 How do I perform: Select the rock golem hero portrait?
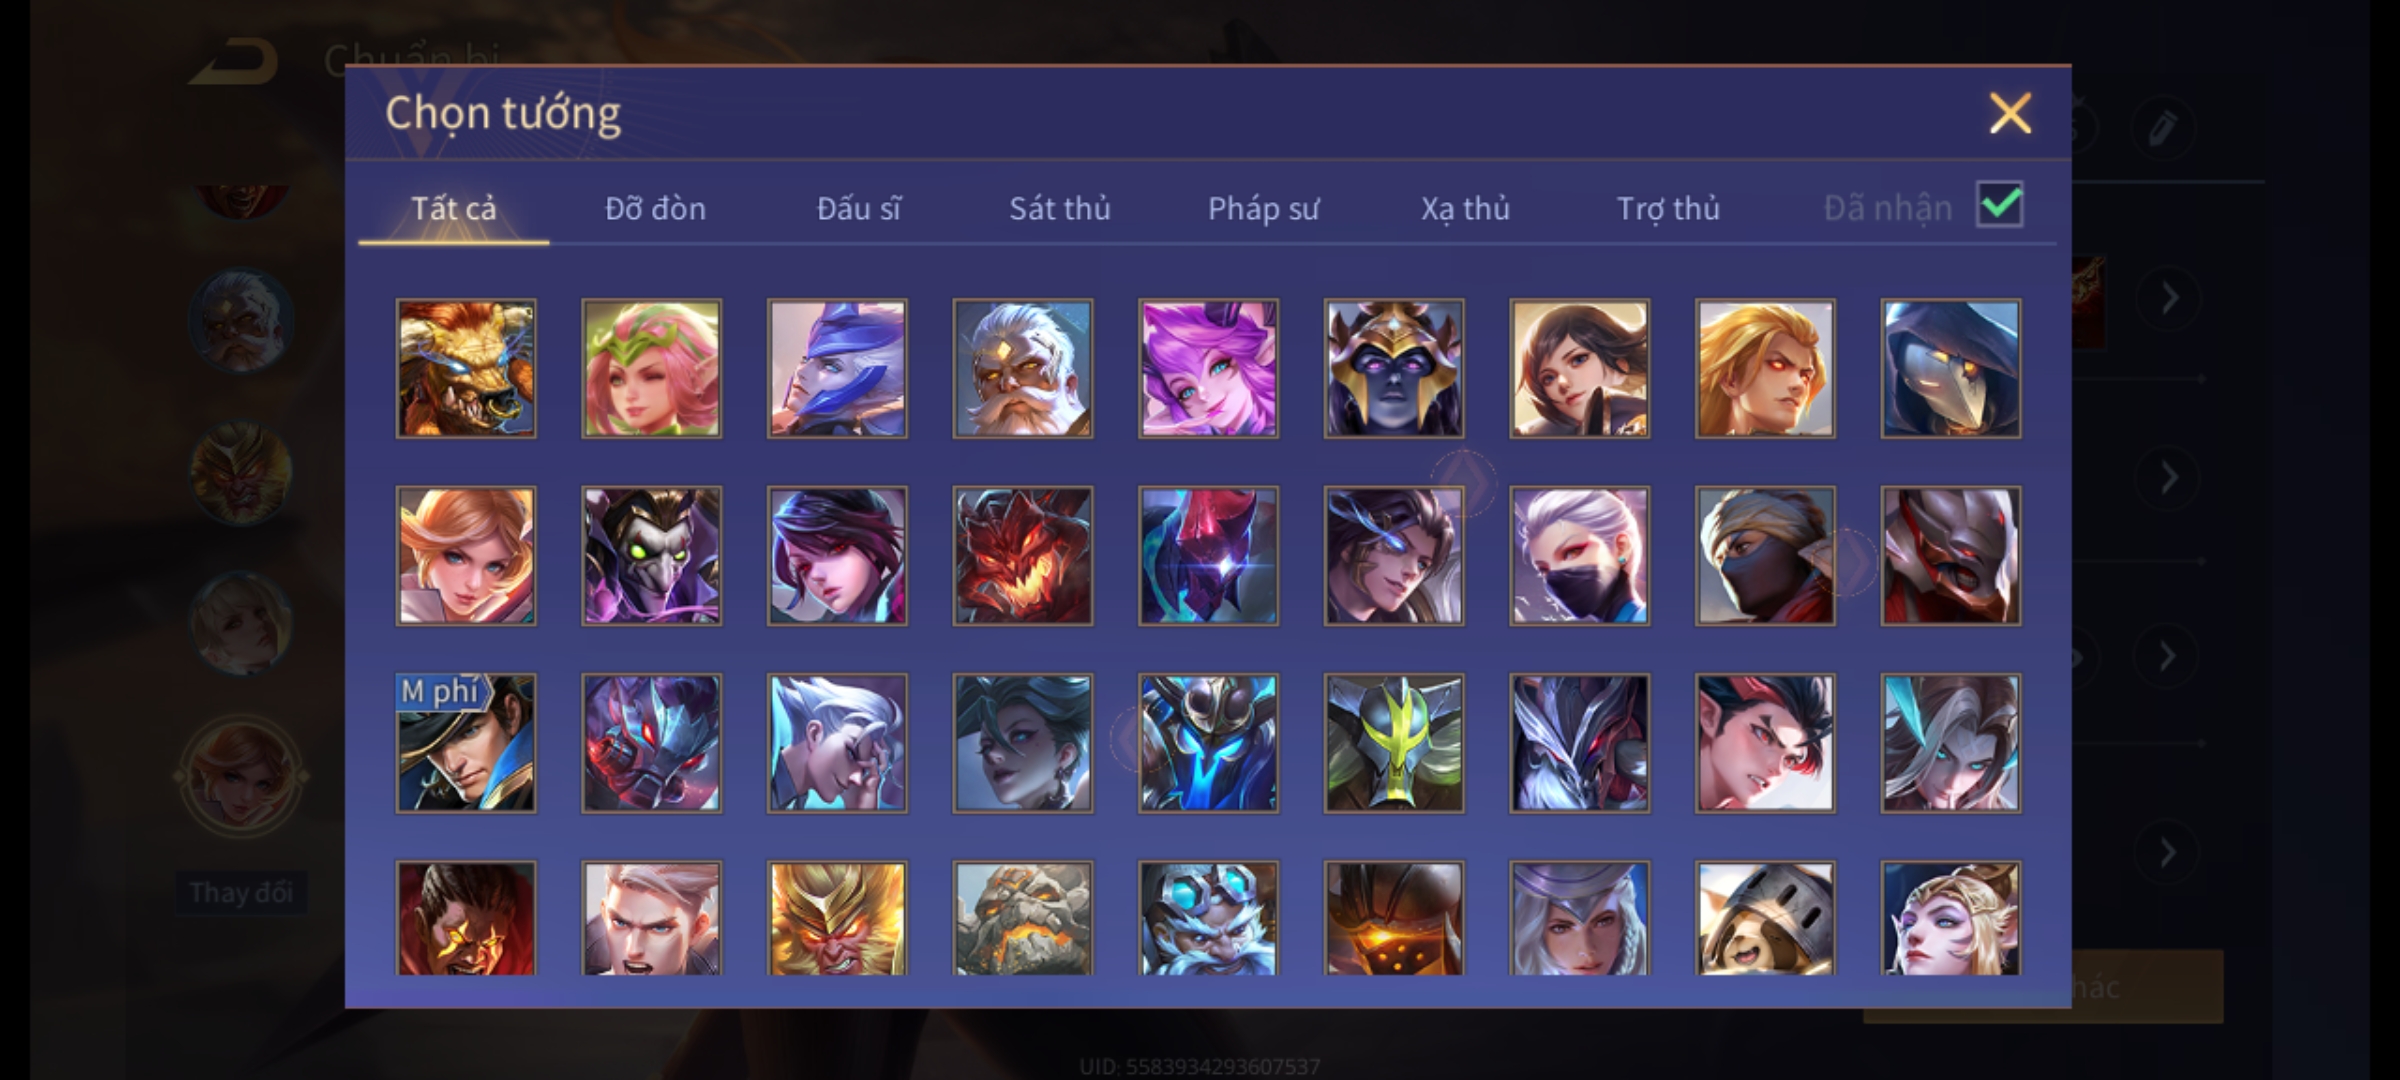click(x=1023, y=918)
